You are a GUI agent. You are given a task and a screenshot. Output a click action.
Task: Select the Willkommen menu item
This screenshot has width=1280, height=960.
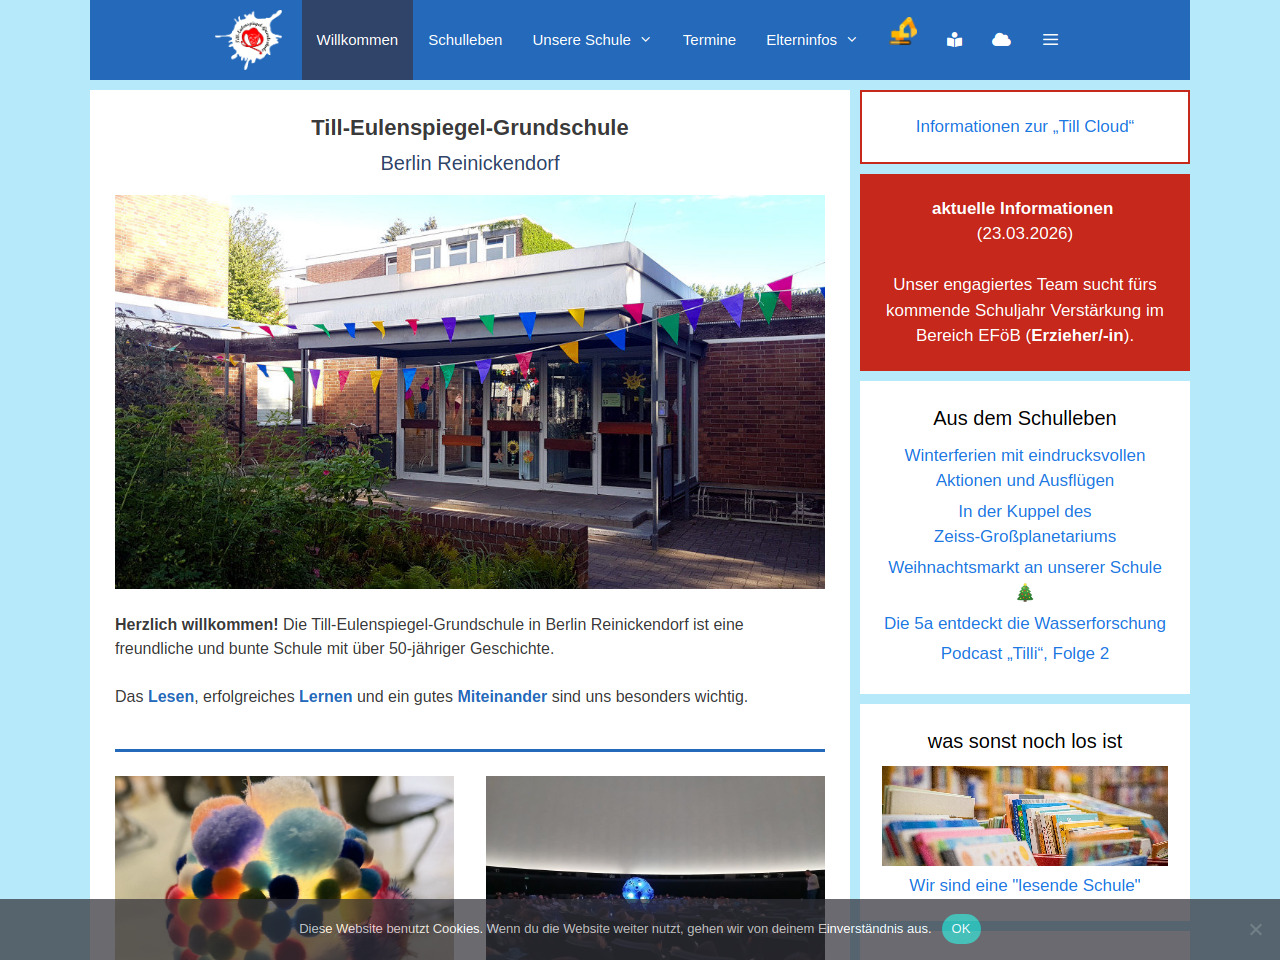pyautogui.click(x=357, y=40)
